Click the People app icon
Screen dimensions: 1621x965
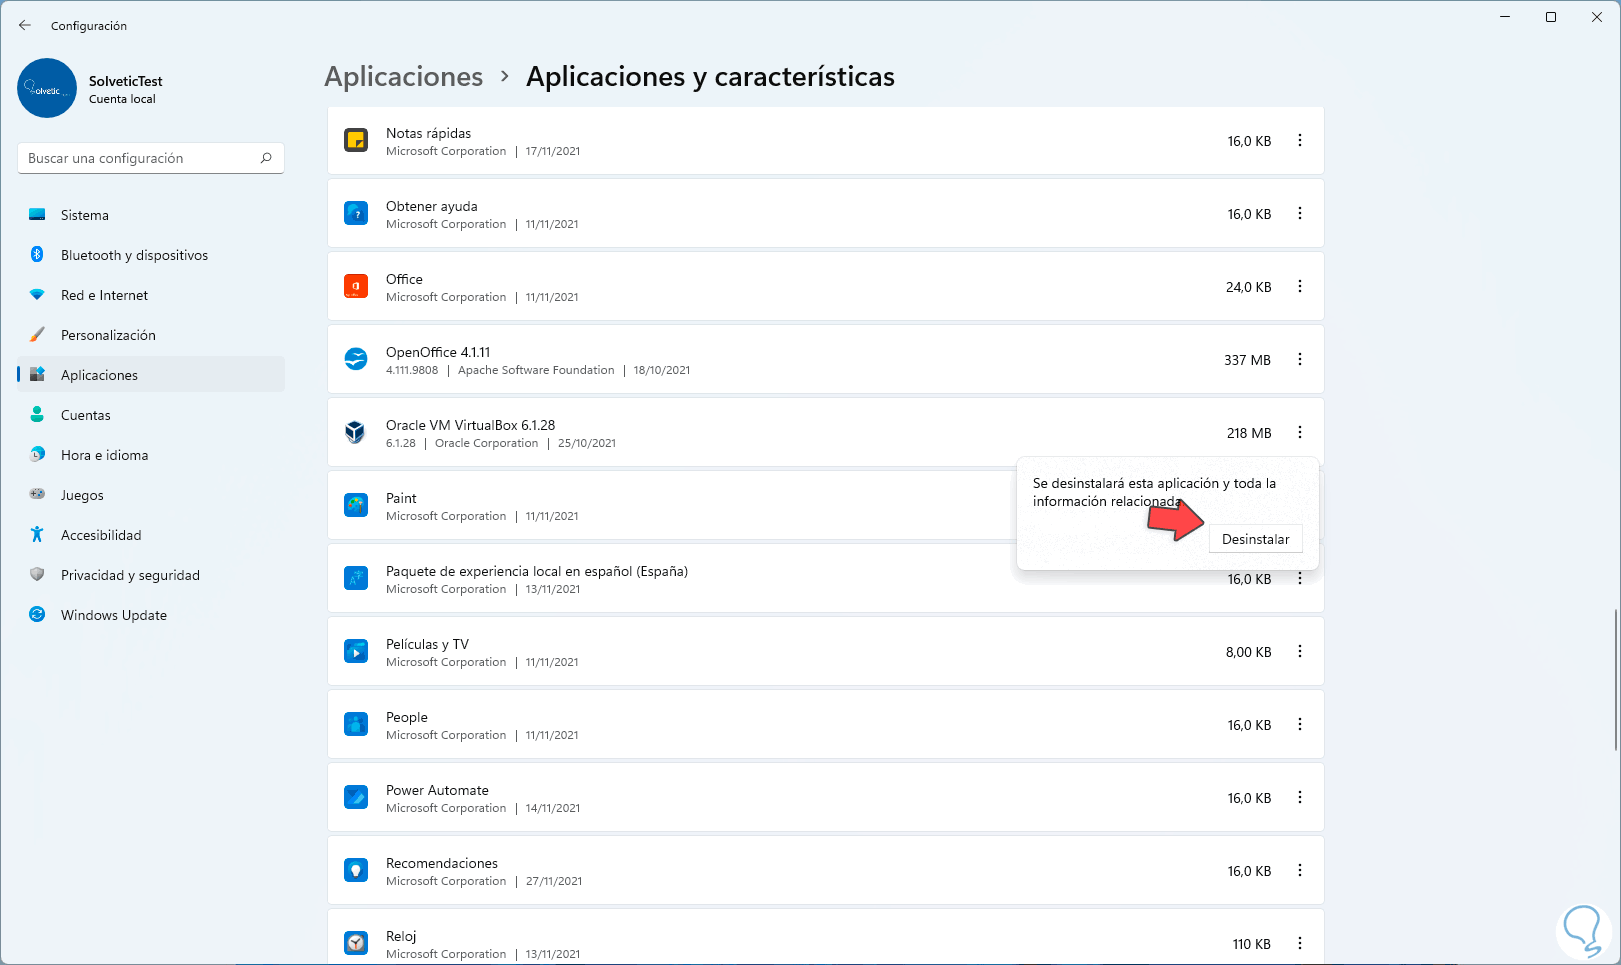coord(356,724)
